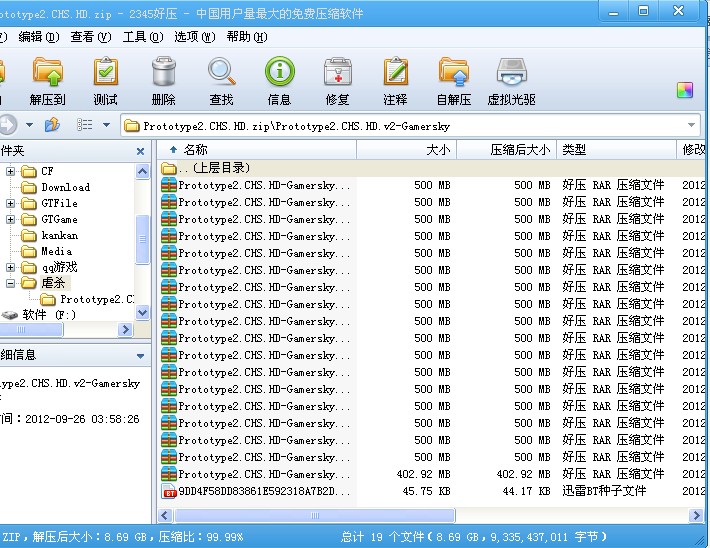
Task: Click the 自解压 self-extract icon
Action: pyautogui.click(x=454, y=72)
